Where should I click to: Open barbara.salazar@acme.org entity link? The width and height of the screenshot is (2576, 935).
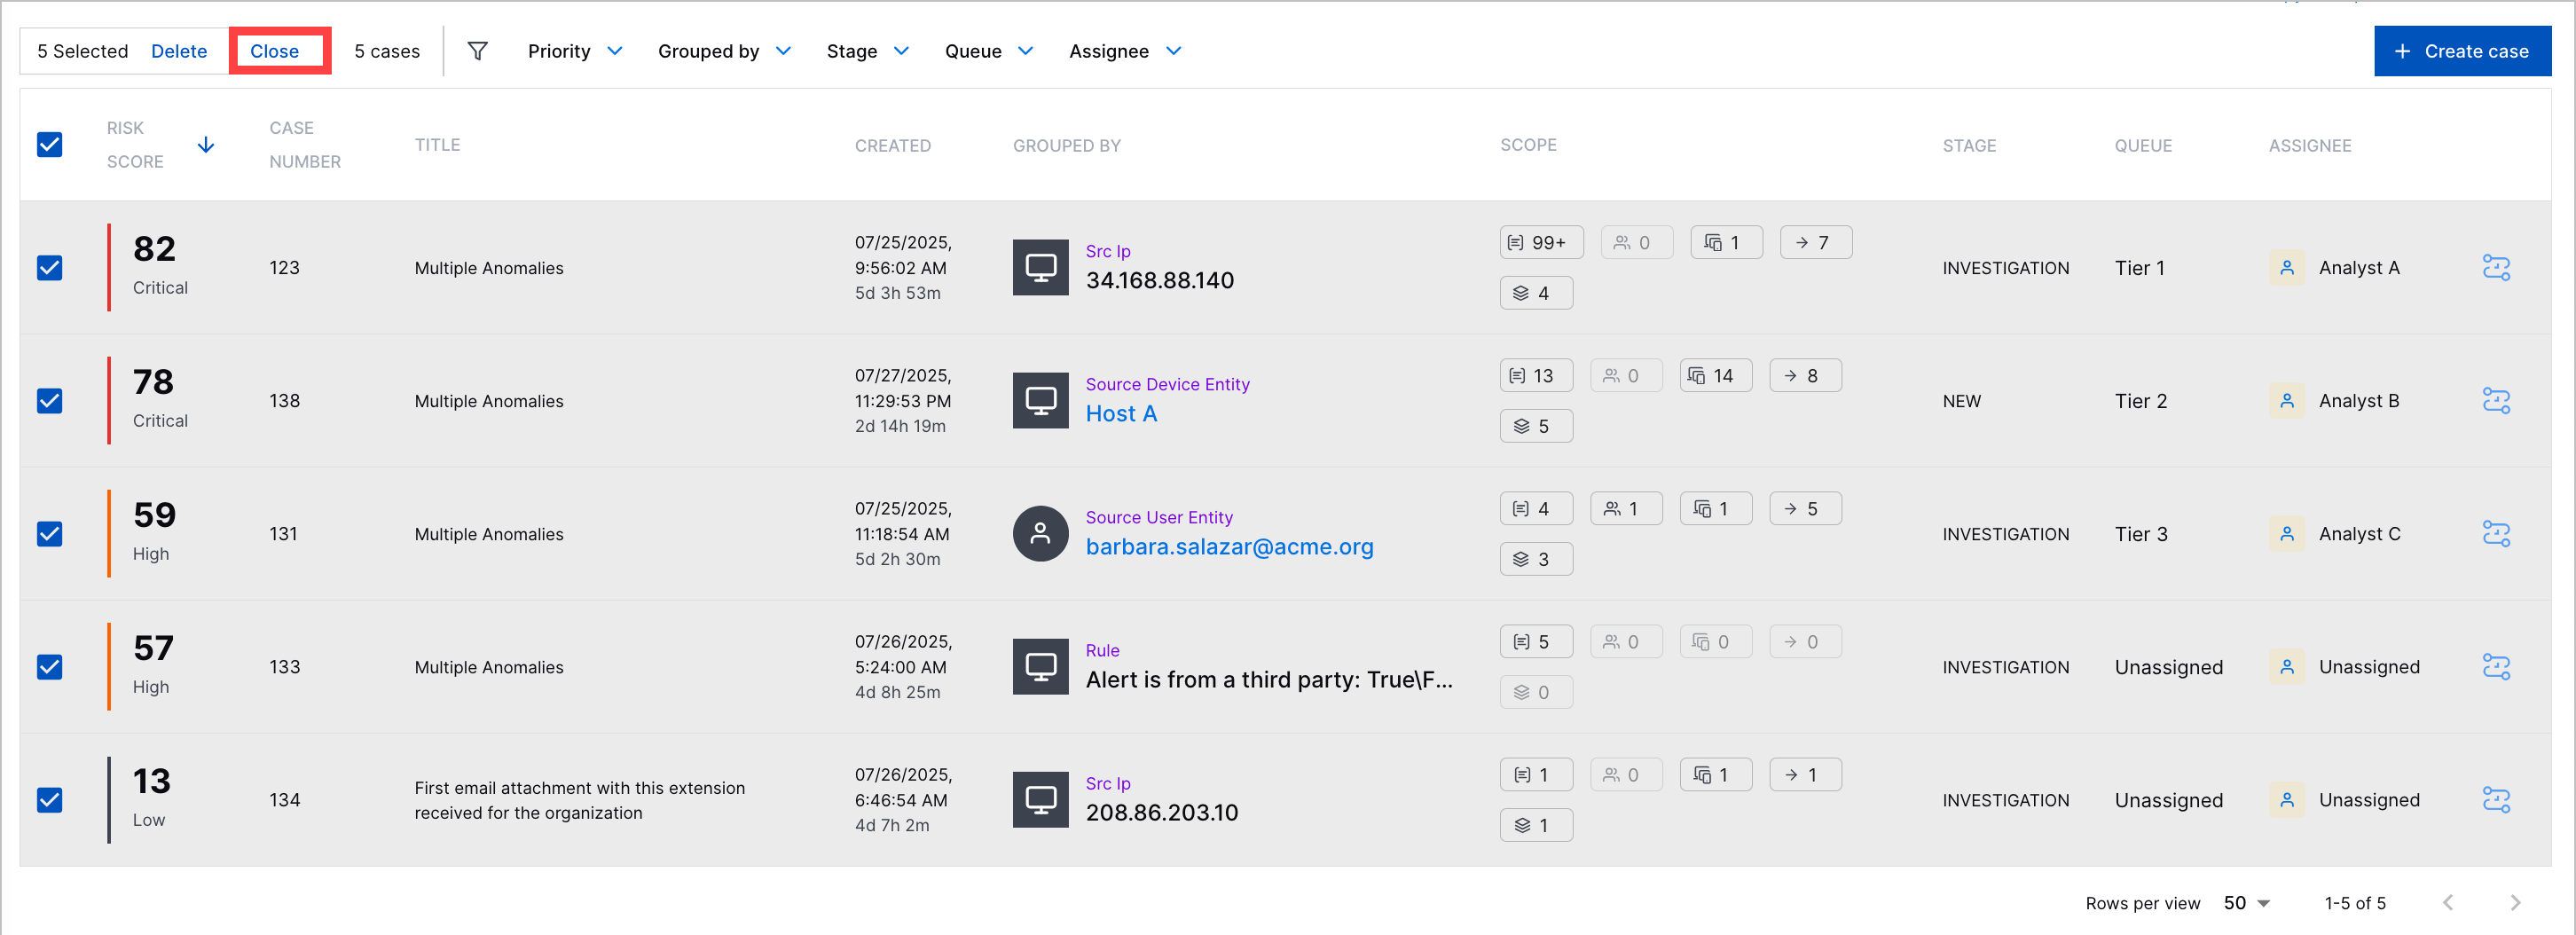1229,547
